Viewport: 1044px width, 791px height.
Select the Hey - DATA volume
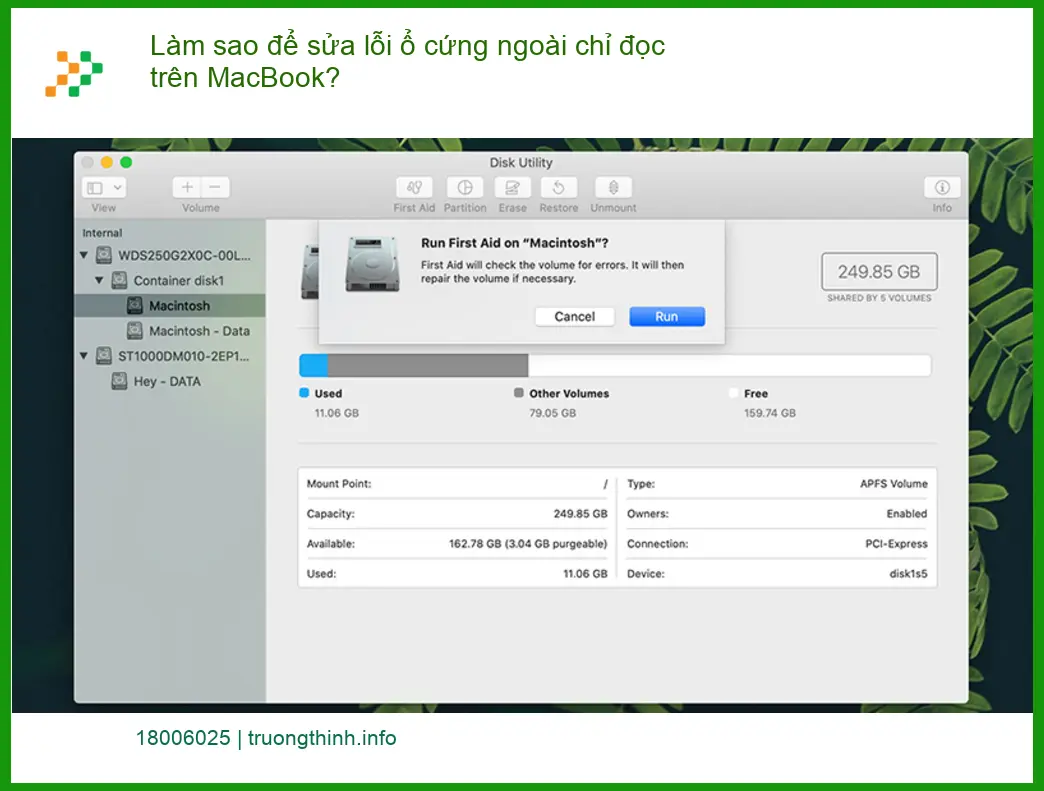(x=170, y=382)
